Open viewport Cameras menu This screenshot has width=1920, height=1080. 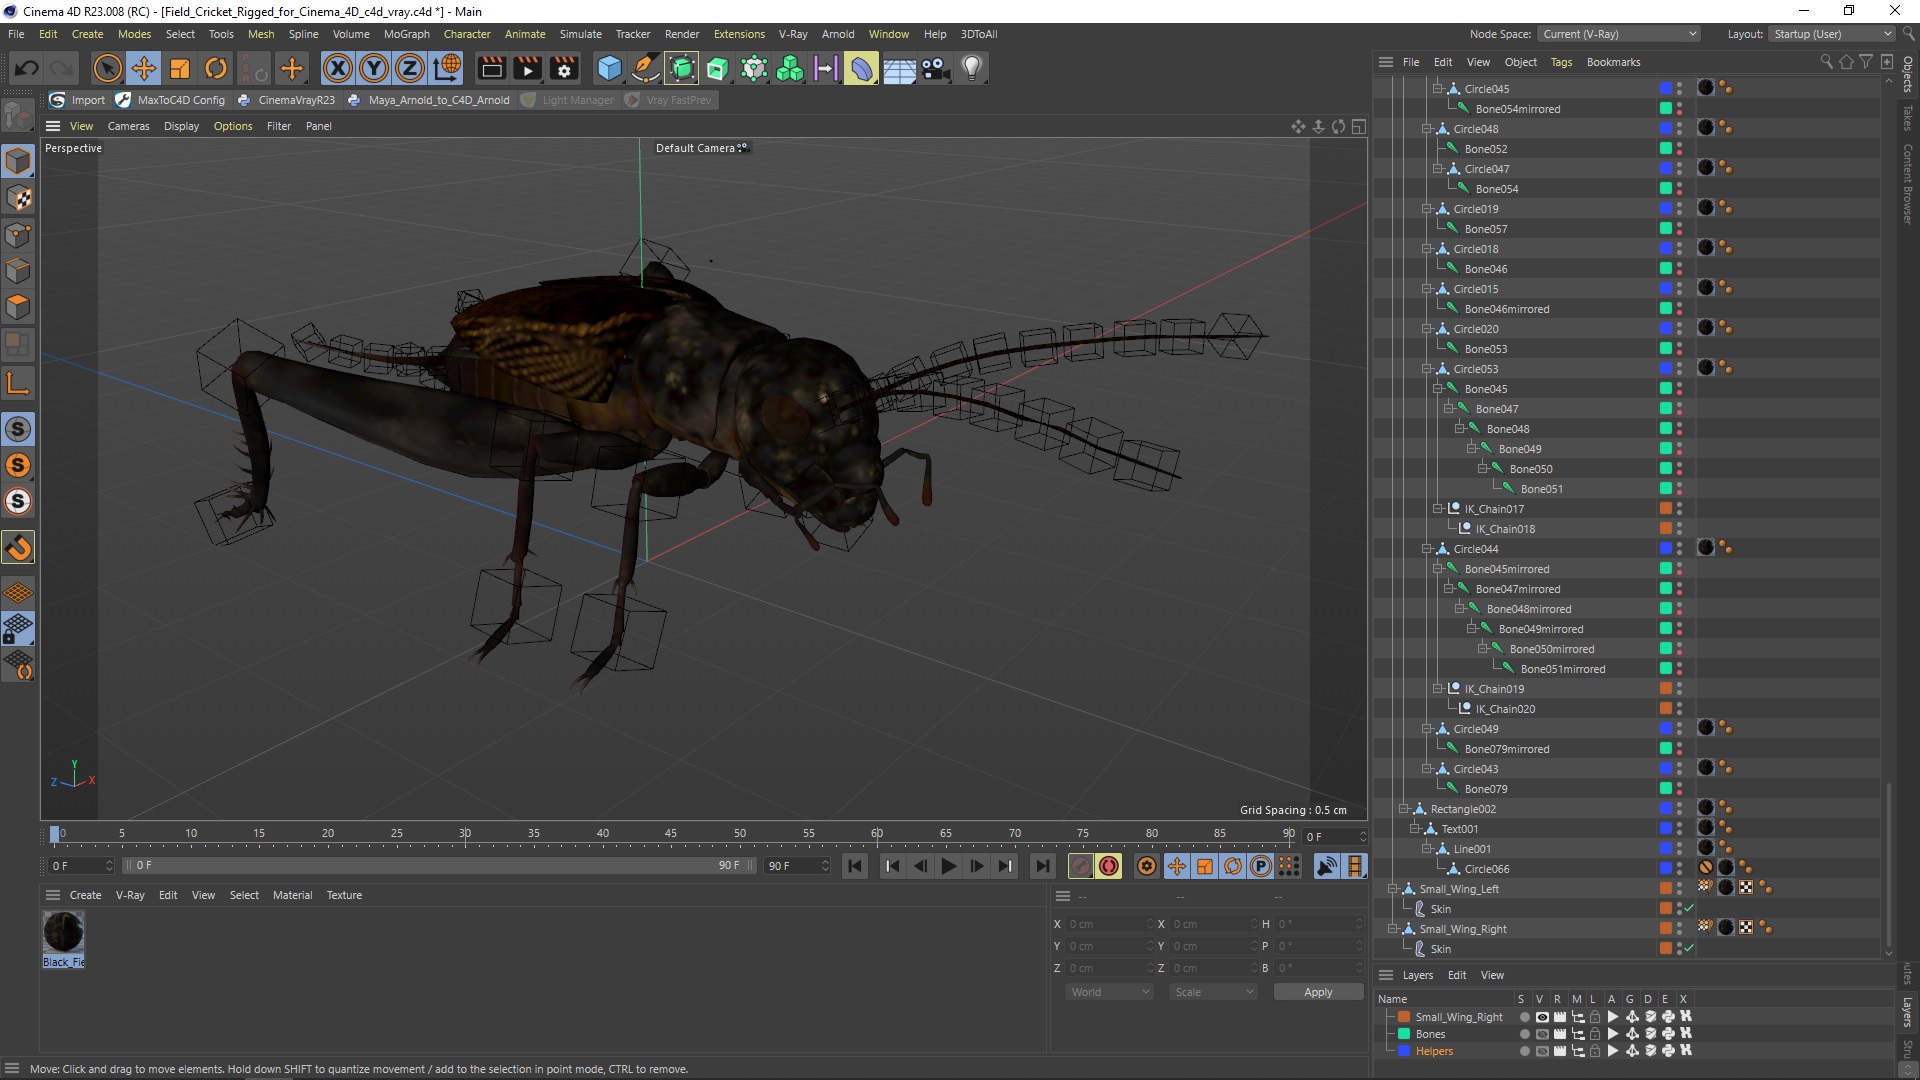128,126
